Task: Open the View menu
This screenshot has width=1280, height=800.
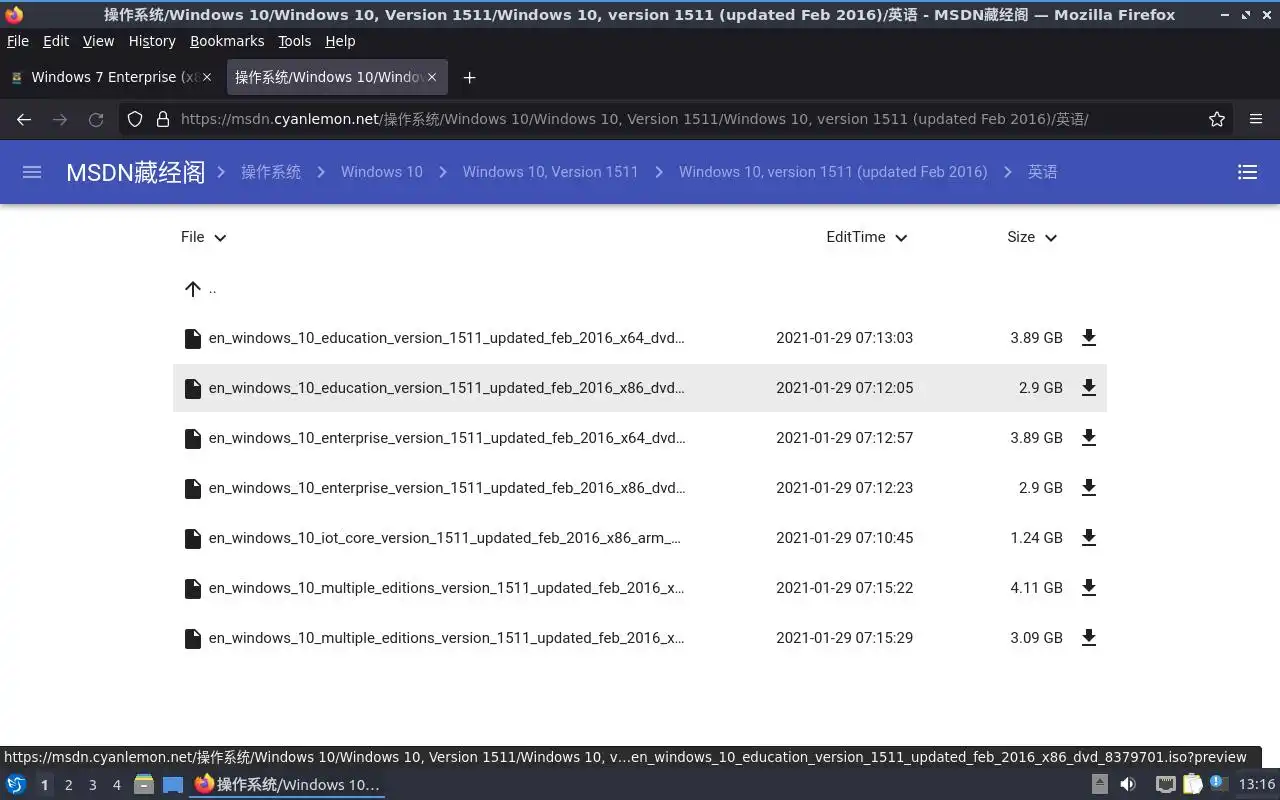Action: (x=98, y=41)
